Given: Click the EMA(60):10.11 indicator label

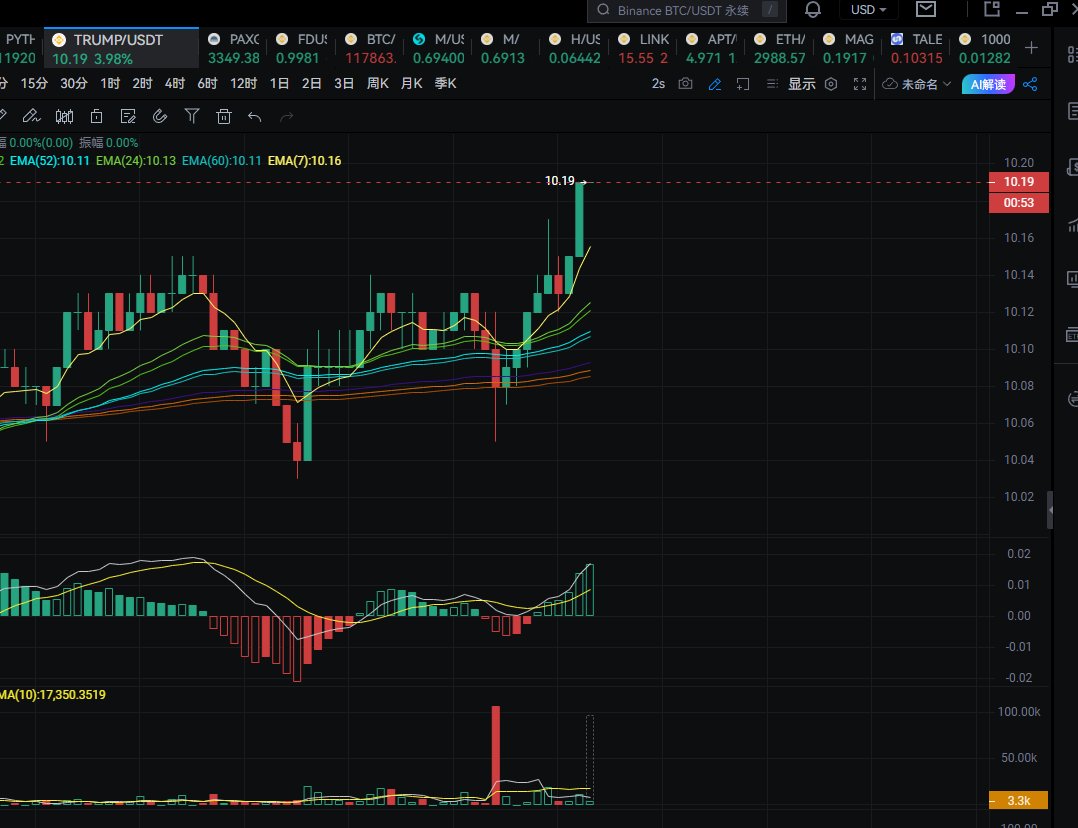Looking at the screenshot, I should click(x=221, y=161).
